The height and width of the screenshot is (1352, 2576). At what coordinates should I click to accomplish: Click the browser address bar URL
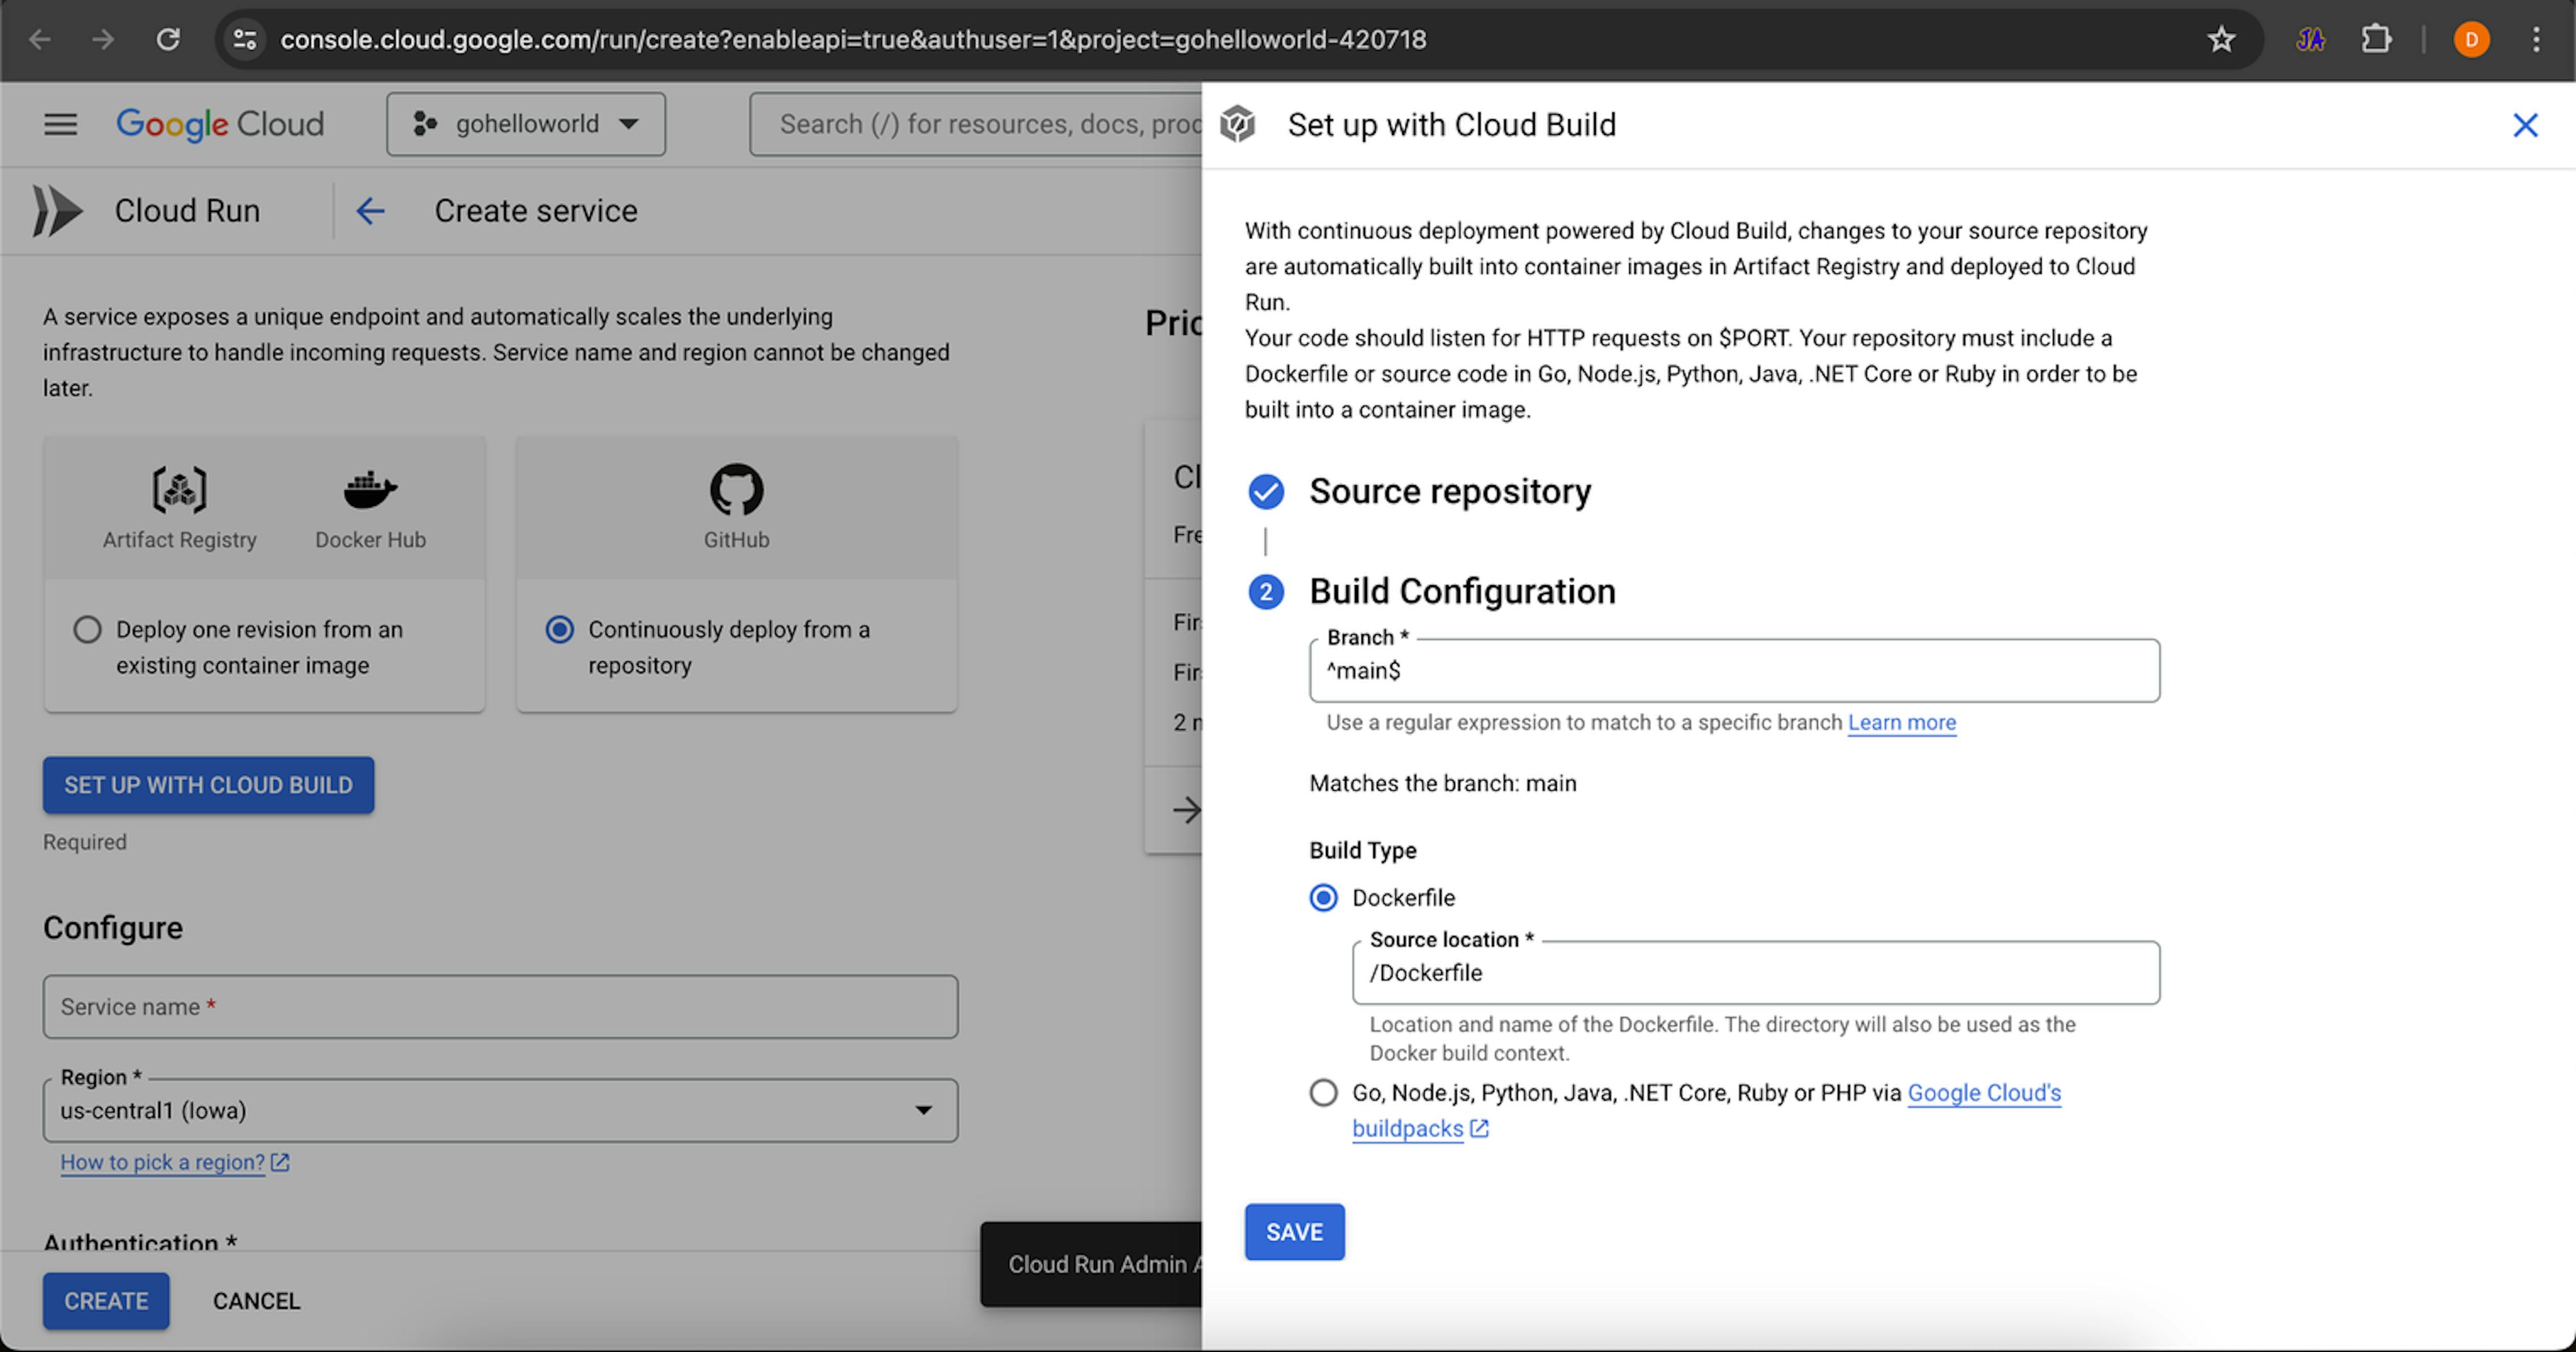pos(853,40)
